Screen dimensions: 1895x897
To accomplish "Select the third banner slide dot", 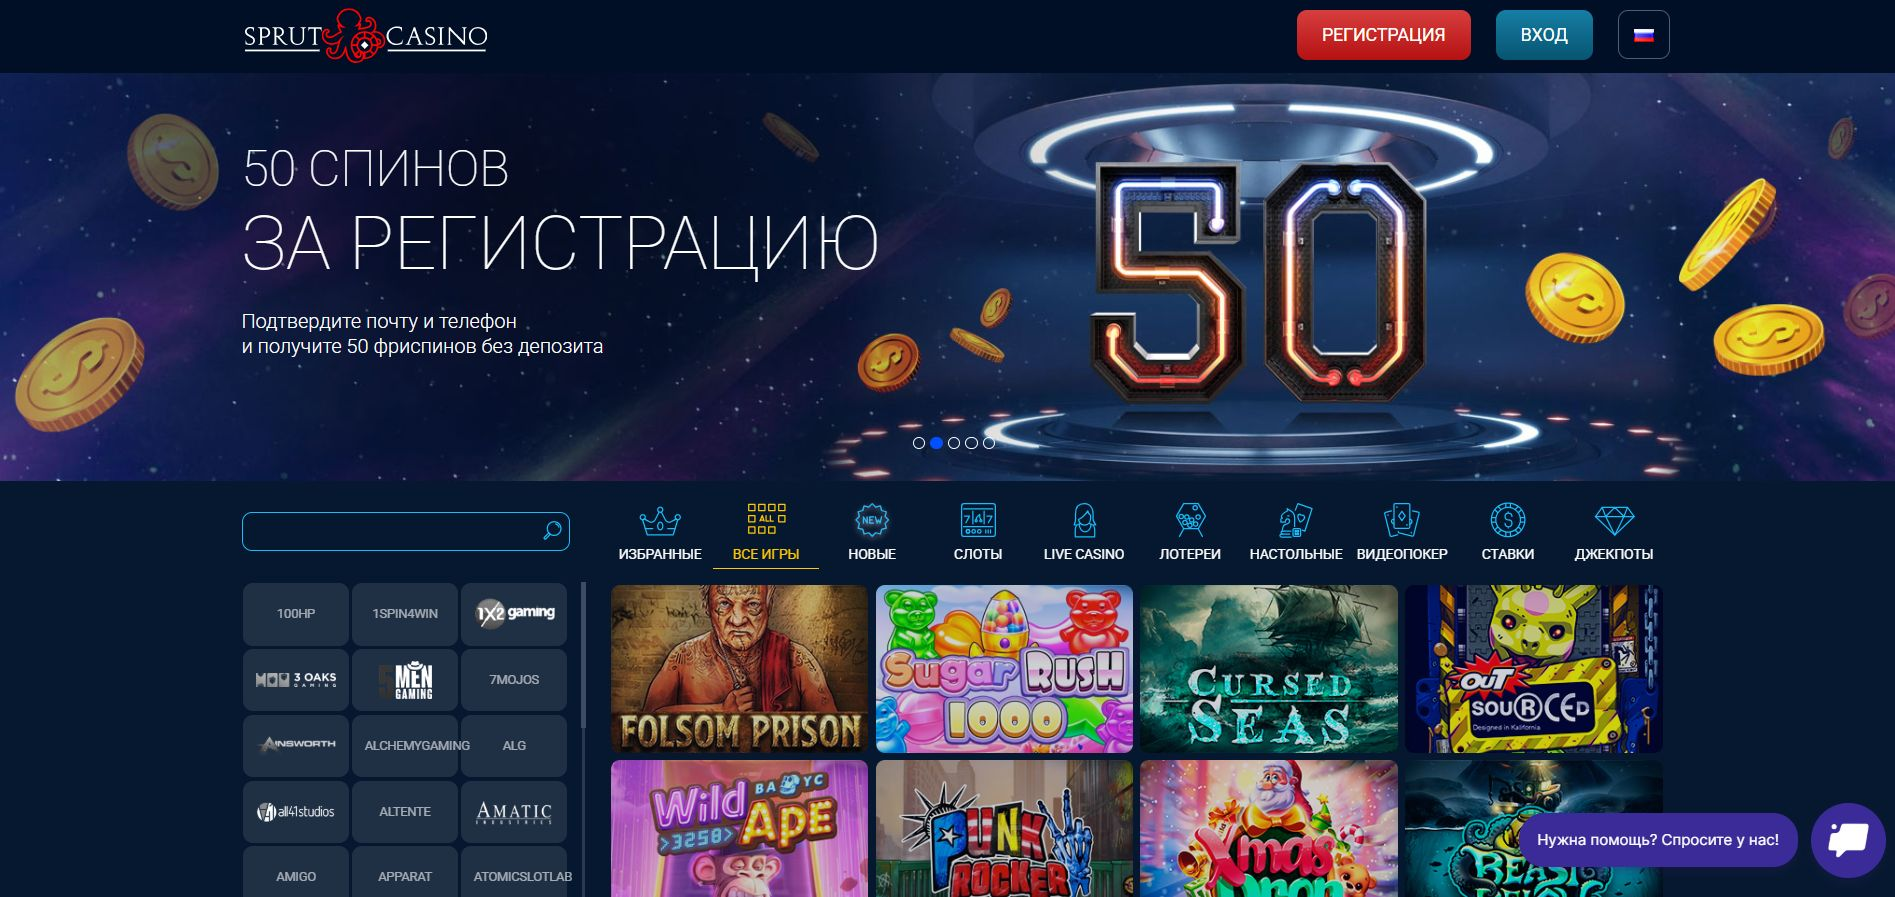I will click(x=954, y=443).
